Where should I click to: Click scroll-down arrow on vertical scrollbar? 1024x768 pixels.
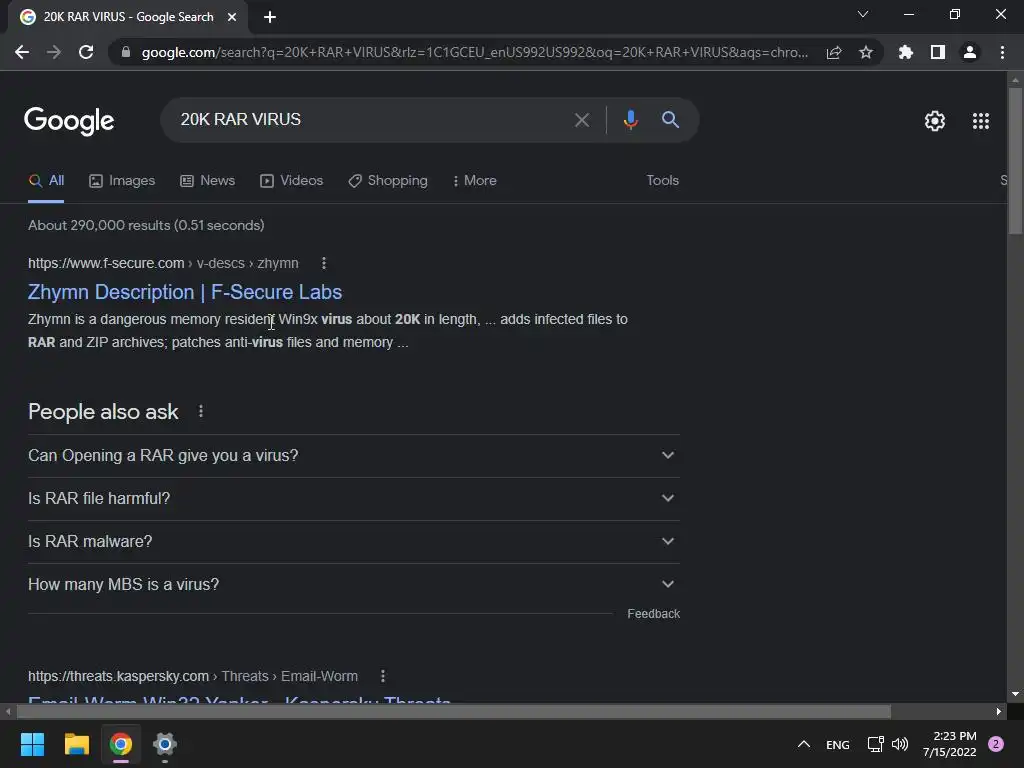[1015, 694]
